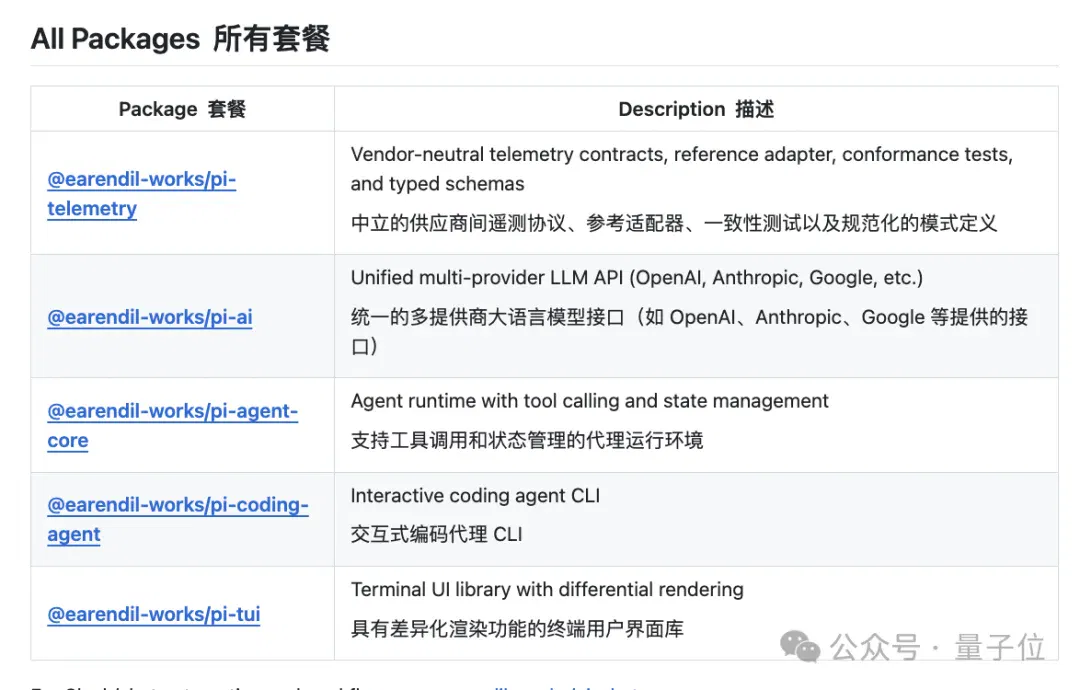1080x690 pixels.
Task: Click the Unified multi-provider LLM API description
Action: [x=636, y=278]
